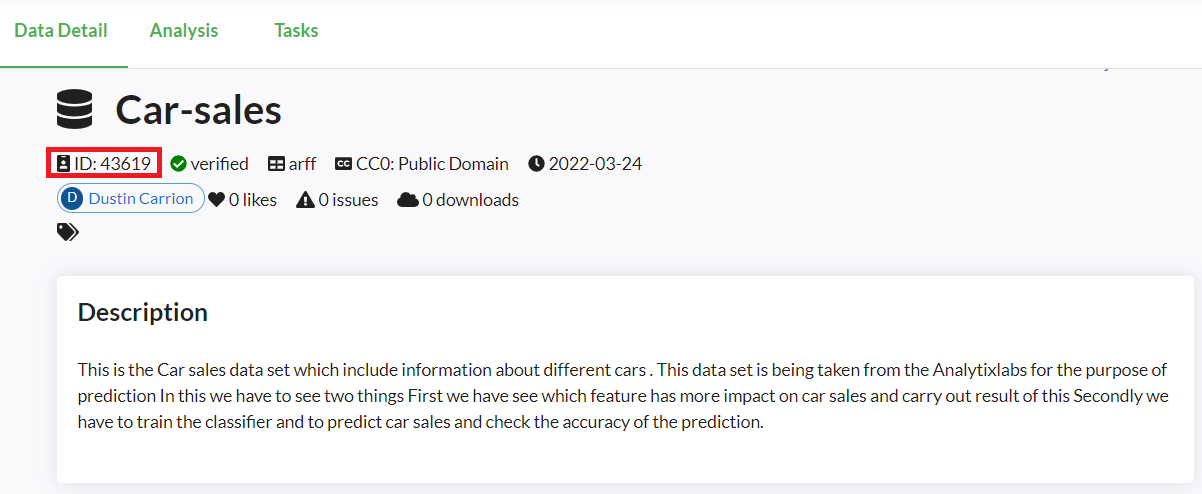Like the dataset with the heart icon
The width and height of the screenshot is (1202, 494).
tap(216, 200)
